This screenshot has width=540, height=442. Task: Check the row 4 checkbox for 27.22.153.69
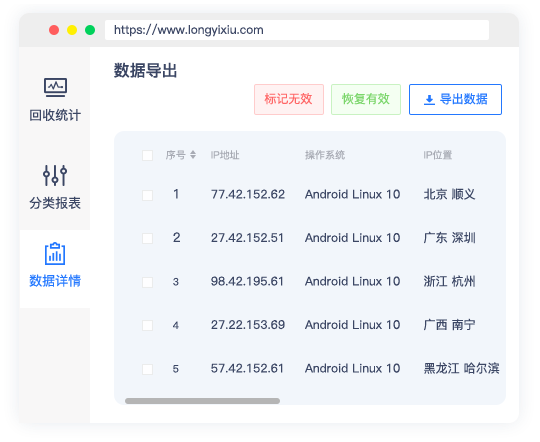point(147,325)
